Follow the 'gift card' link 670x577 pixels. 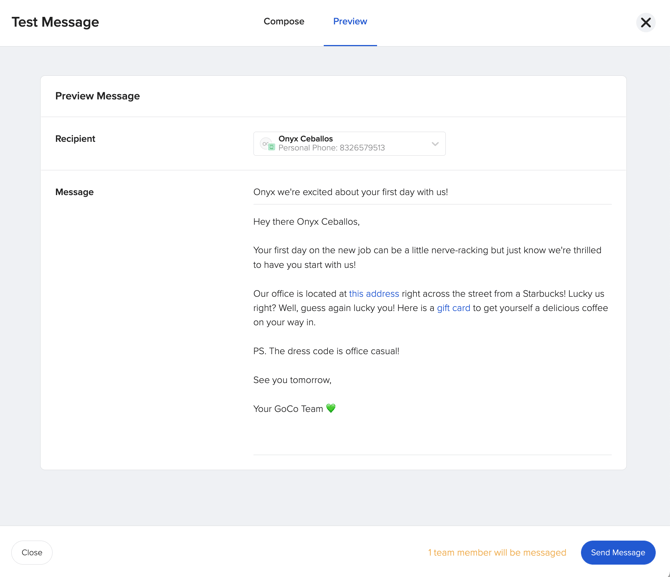pos(453,308)
